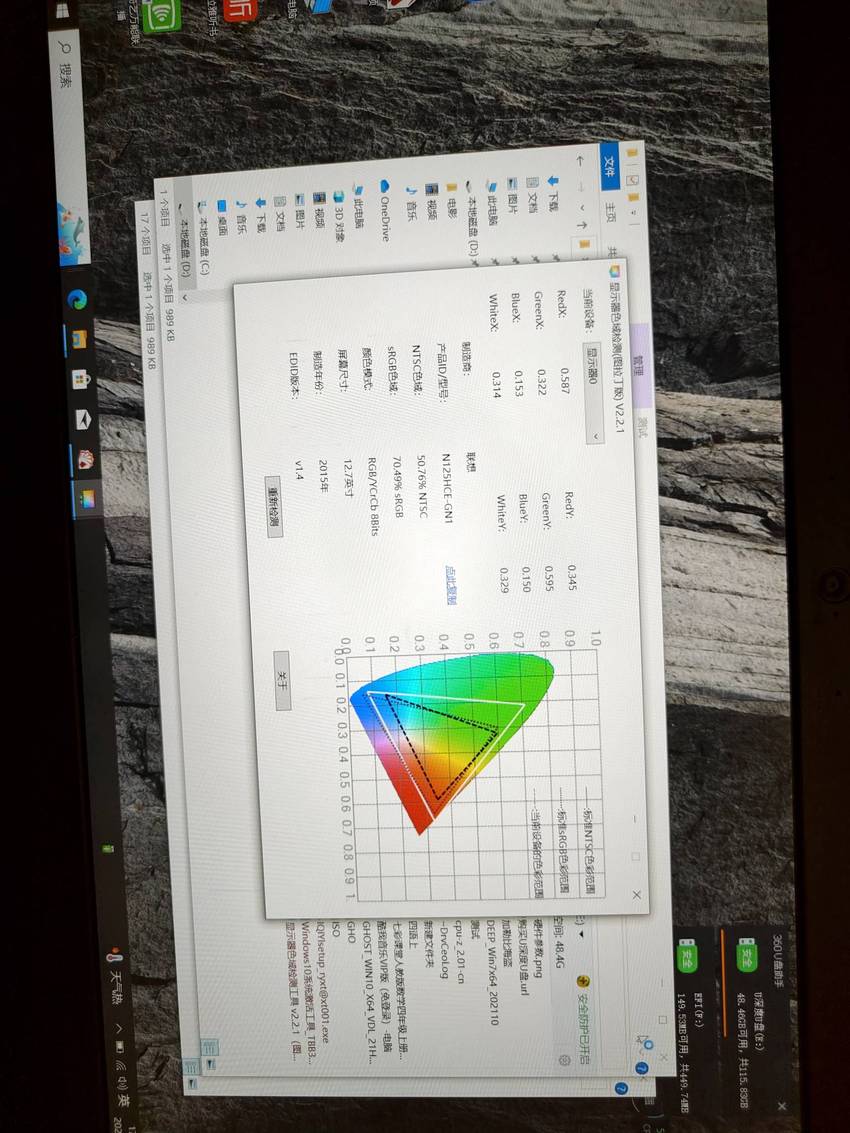Click 安全 icon for U深度U盘(E:)
Viewport: 850px width, 1133px height.
(746, 954)
